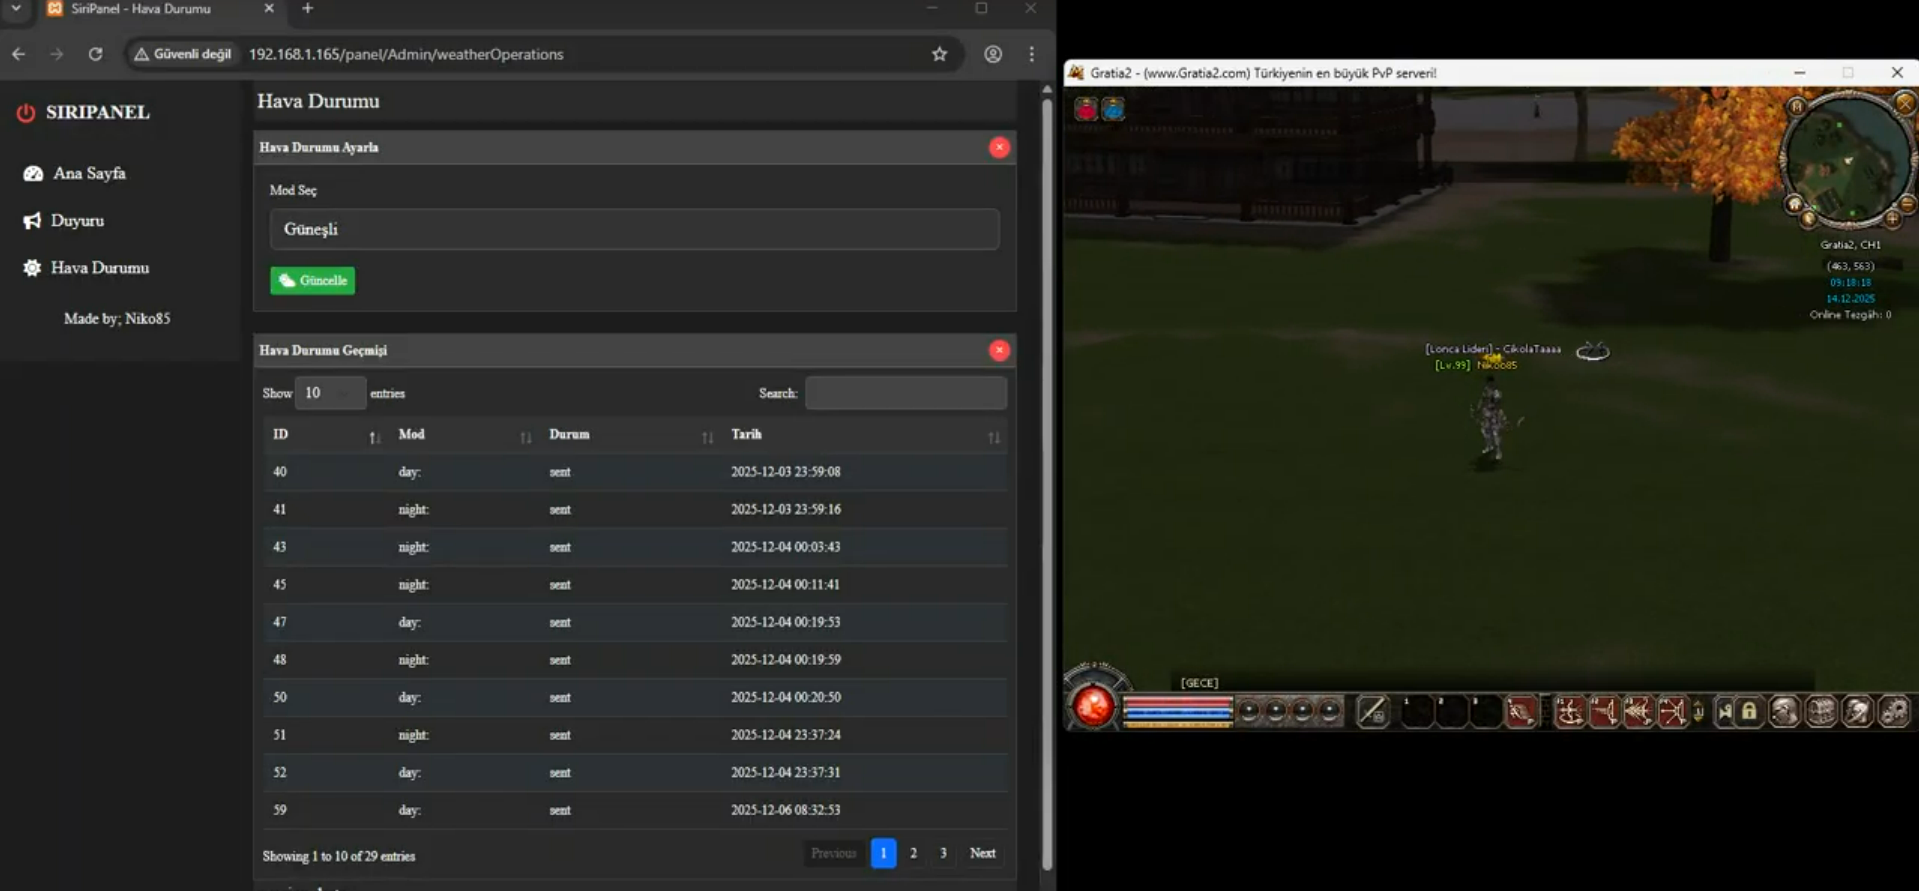The height and width of the screenshot is (891, 1919).
Task: Close the Hava Durumu Ayarla panel
Action: pyautogui.click(x=999, y=147)
